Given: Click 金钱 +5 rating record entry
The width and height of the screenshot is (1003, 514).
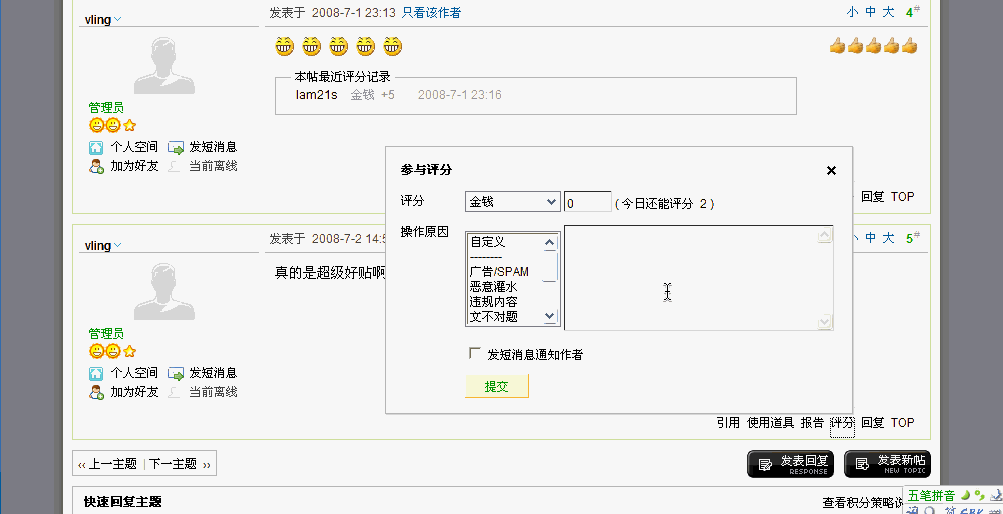Looking at the screenshot, I should (372, 95).
